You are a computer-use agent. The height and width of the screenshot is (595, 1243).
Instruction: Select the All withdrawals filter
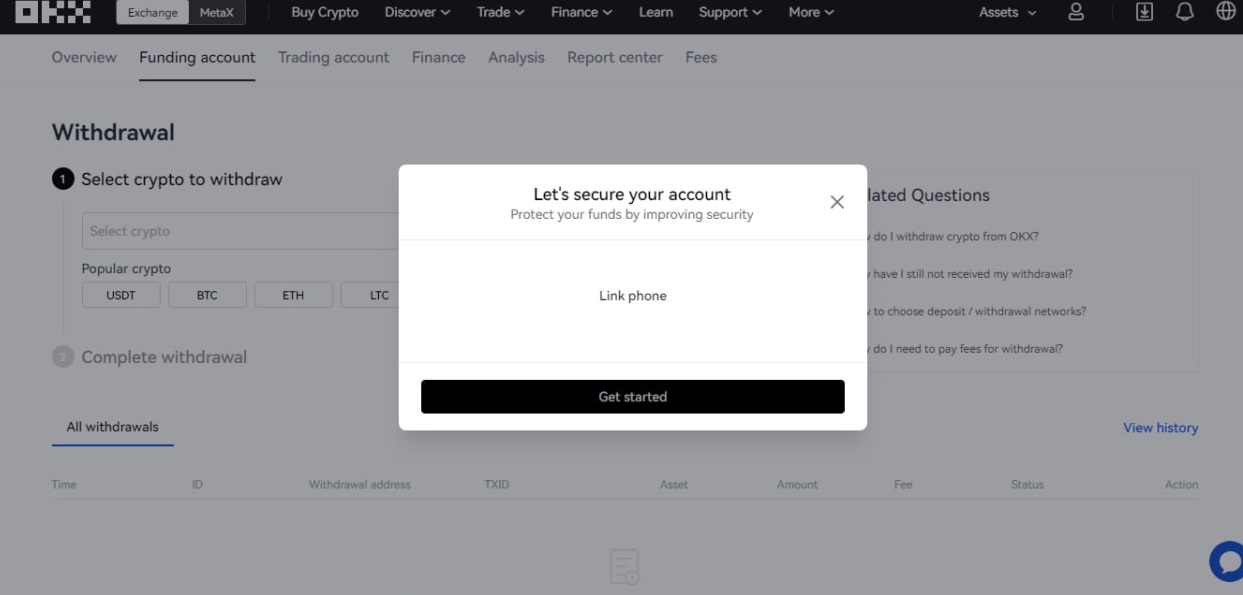coord(112,426)
